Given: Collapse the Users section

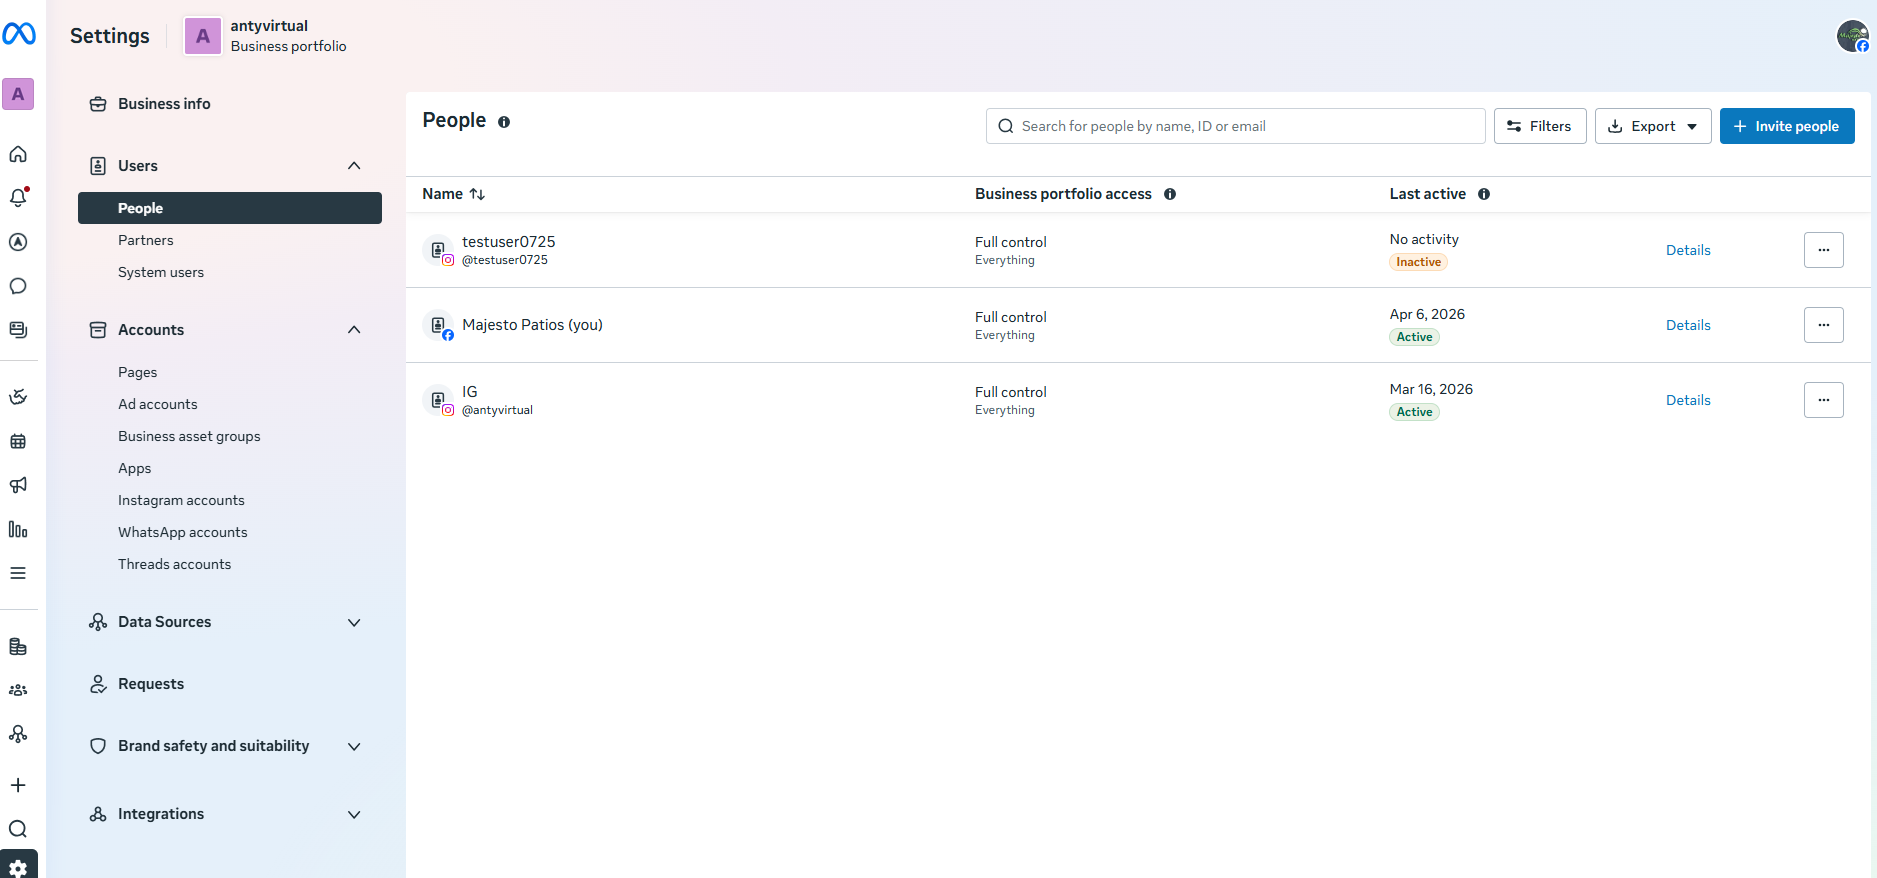Looking at the screenshot, I should (354, 166).
